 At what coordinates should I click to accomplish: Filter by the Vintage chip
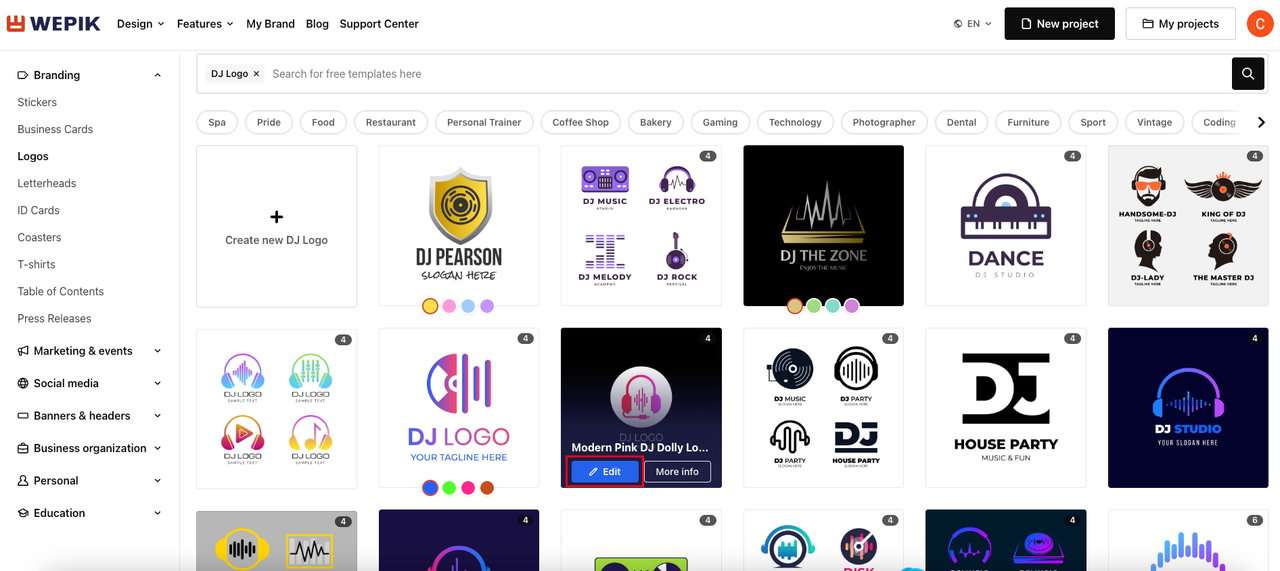point(1154,122)
